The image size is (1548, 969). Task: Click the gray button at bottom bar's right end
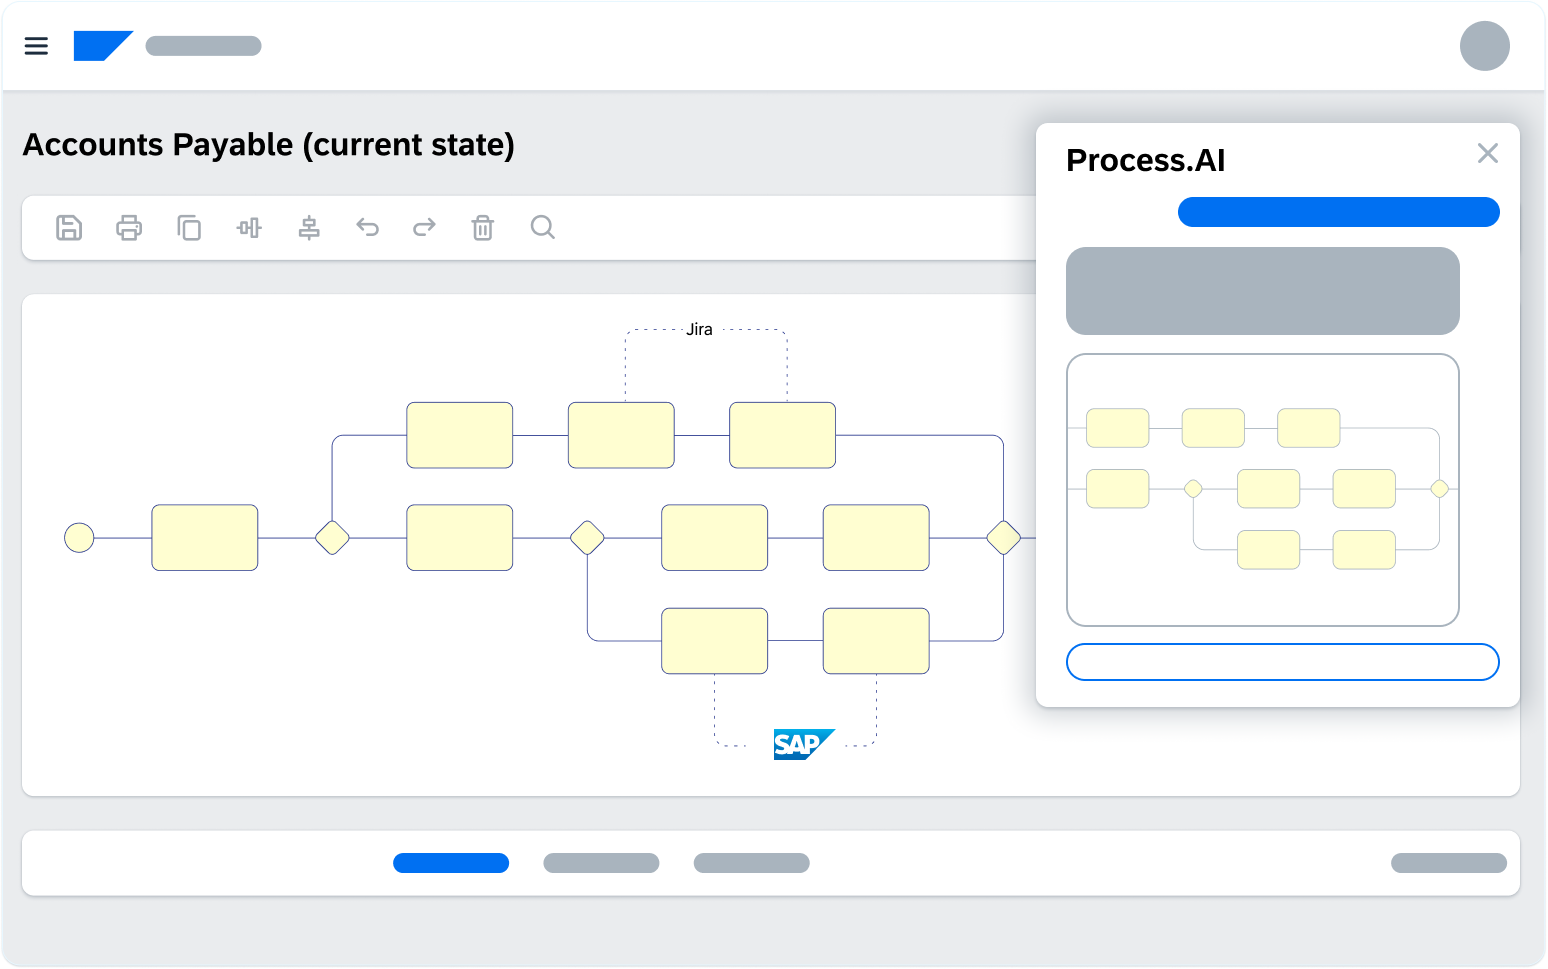point(1448,863)
